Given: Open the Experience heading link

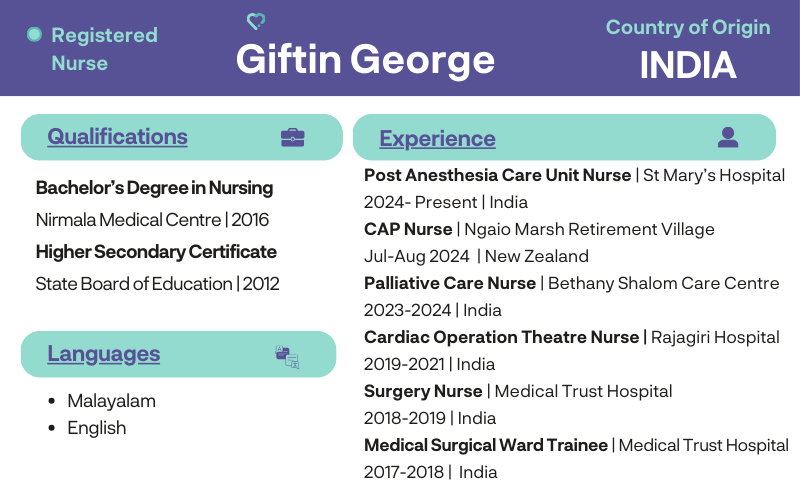Looking at the screenshot, I should coord(437,139).
